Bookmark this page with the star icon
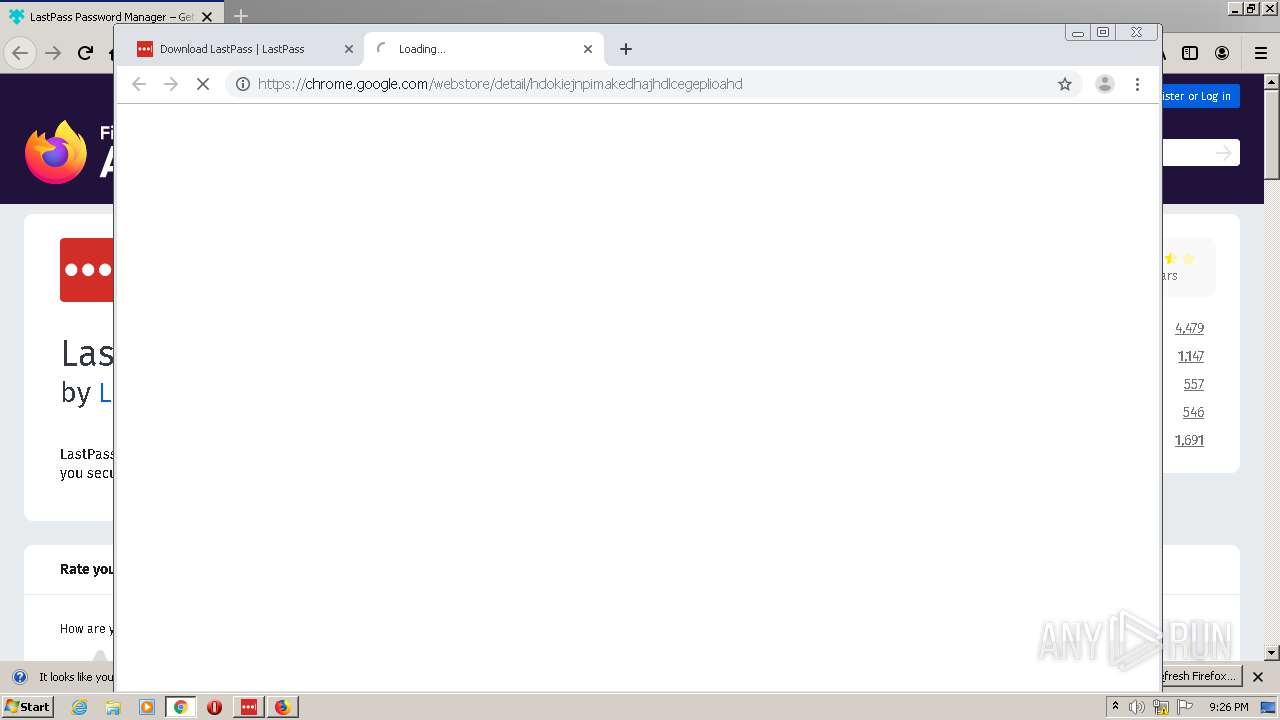Viewport: 1280px width, 720px height. [1065, 84]
